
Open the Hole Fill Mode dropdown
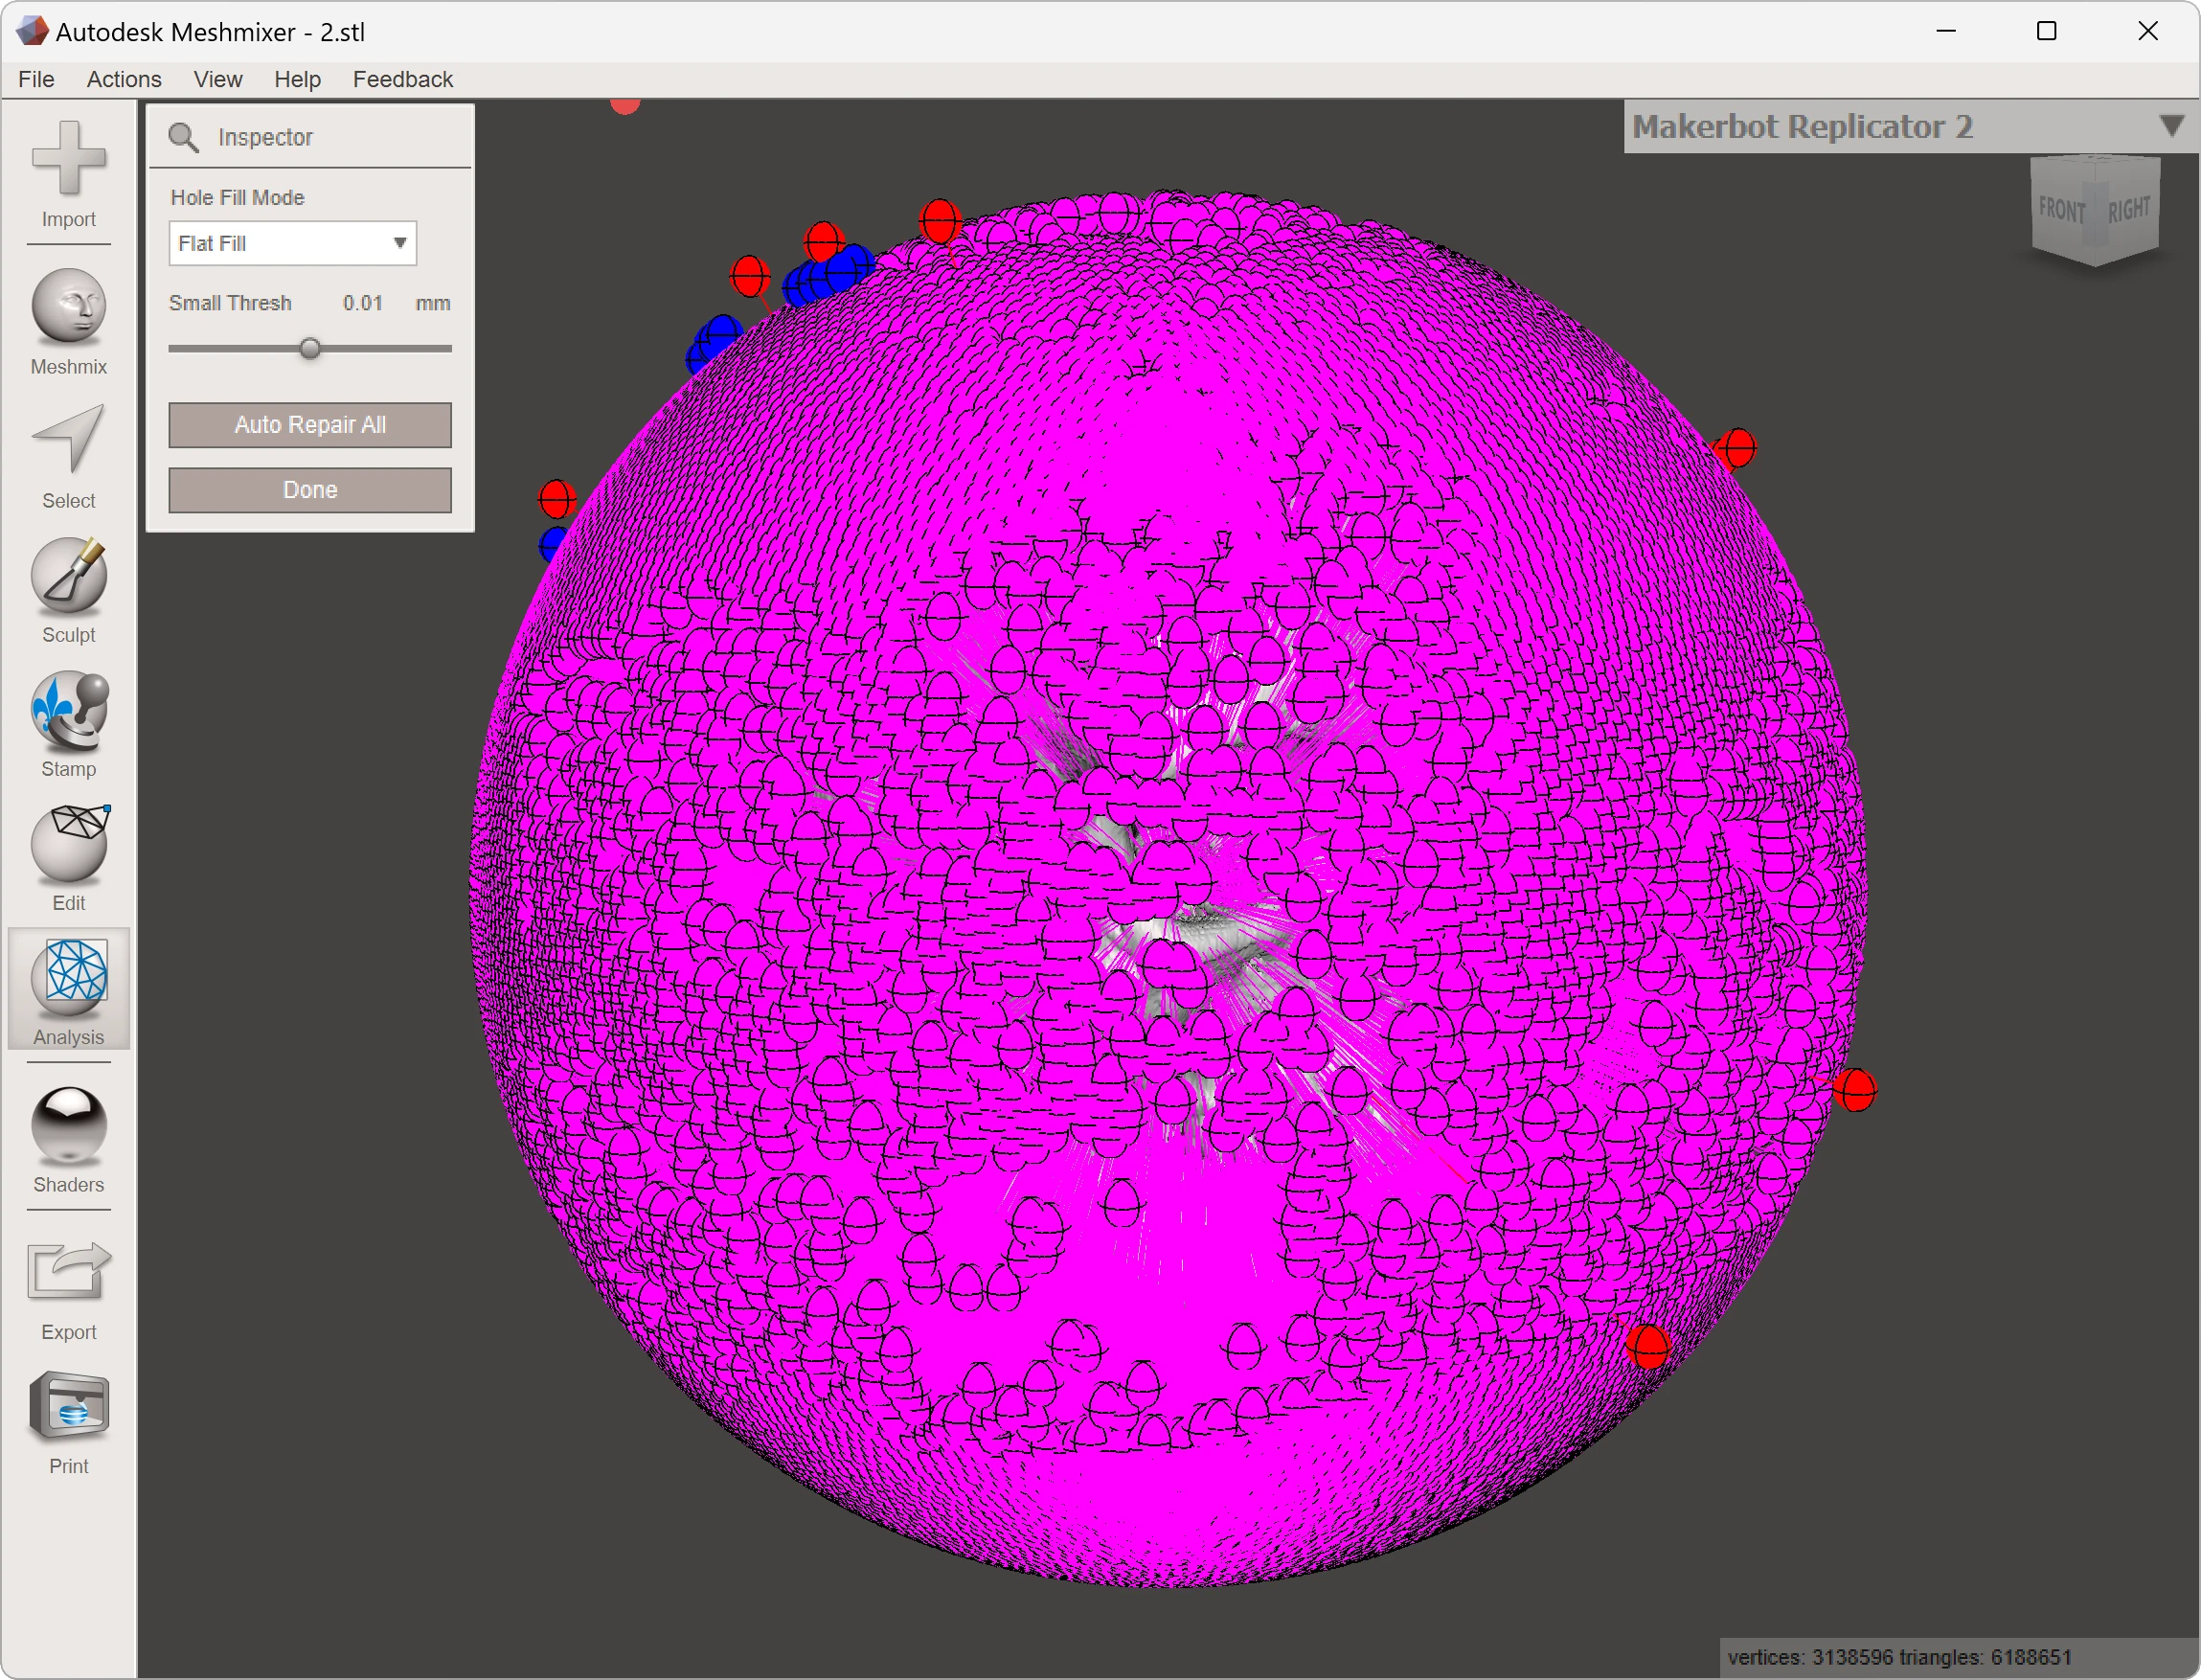coord(292,243)
